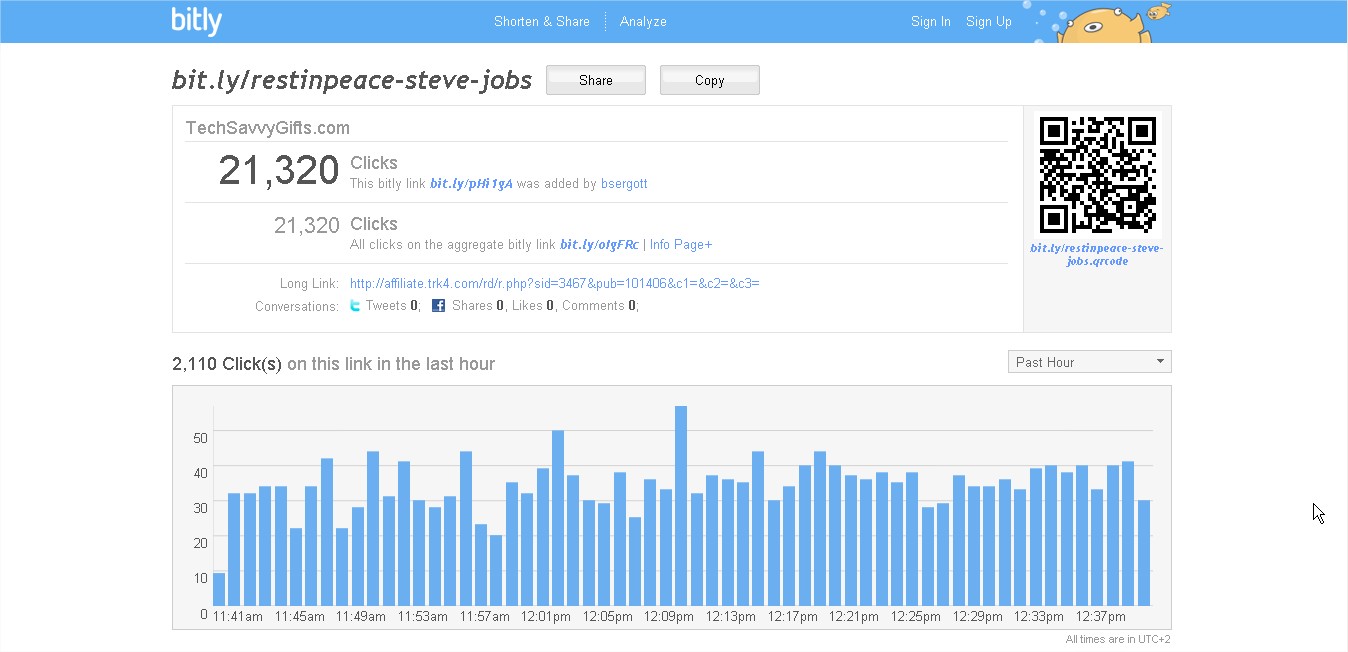1348x652 pixels.
Task: Click the Twitter bird icon beside Tweets
Action: tap(355, 306)
